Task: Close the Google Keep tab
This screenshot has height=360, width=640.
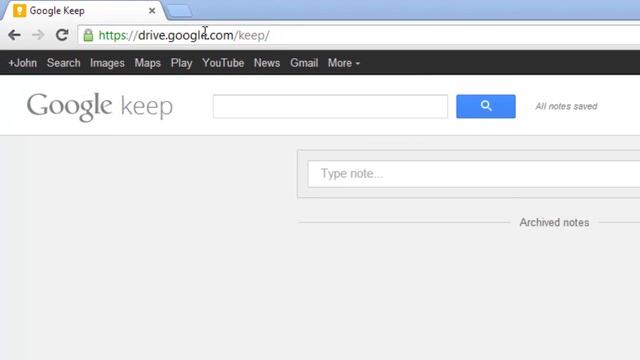Action: [x=152, y=11]
